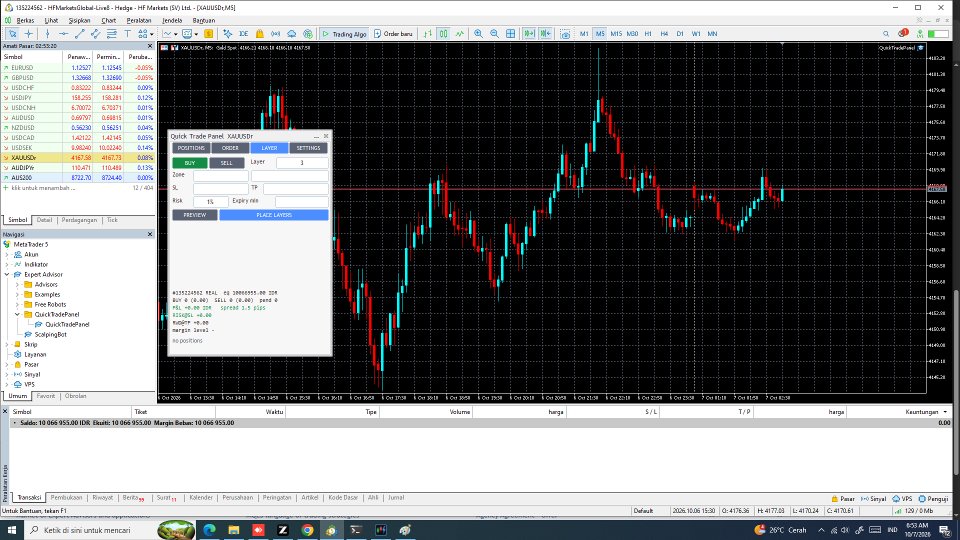
Task: Open search with magnifier icon in toolbar
Action: (886, 34)
